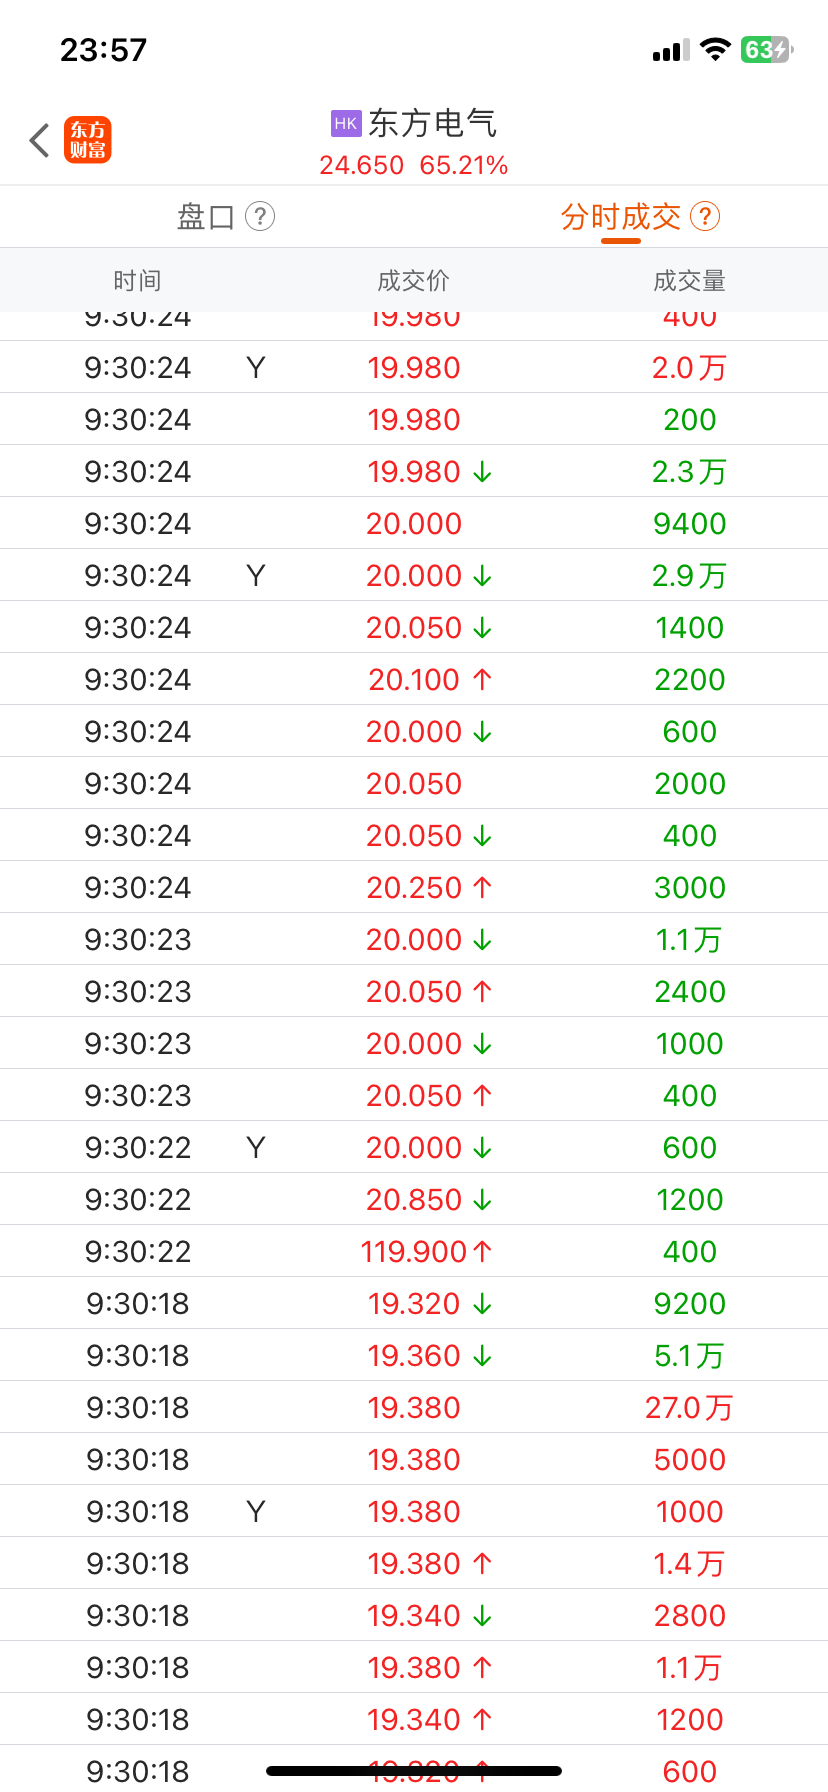Tap the back arrow chevron

coord(40,140)
